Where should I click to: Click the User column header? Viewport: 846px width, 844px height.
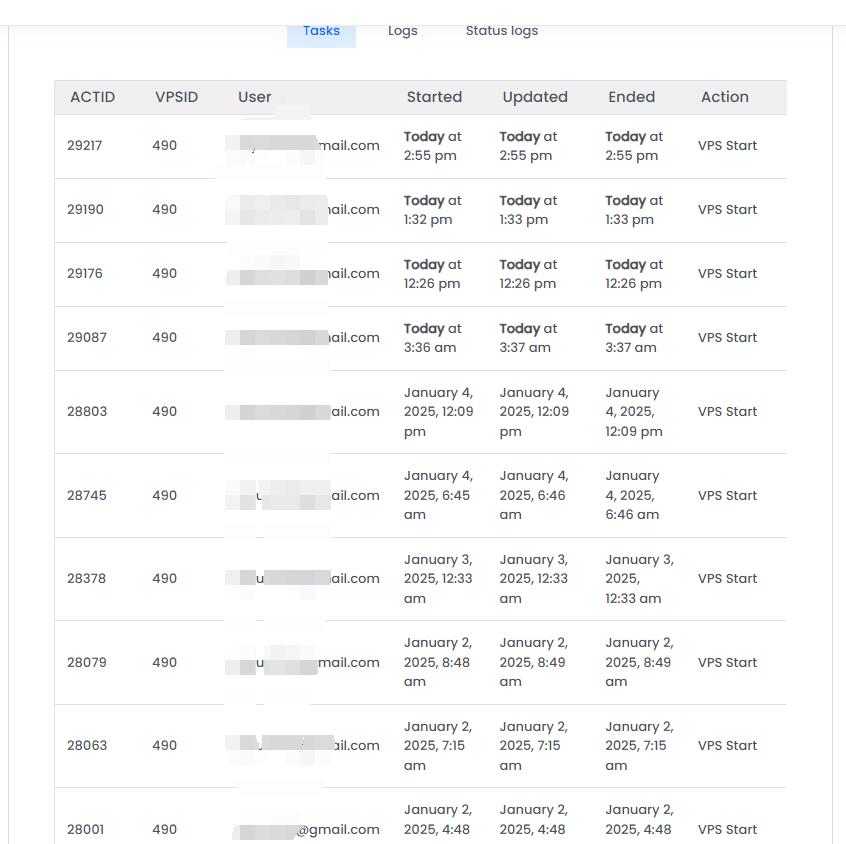point(255,97)
